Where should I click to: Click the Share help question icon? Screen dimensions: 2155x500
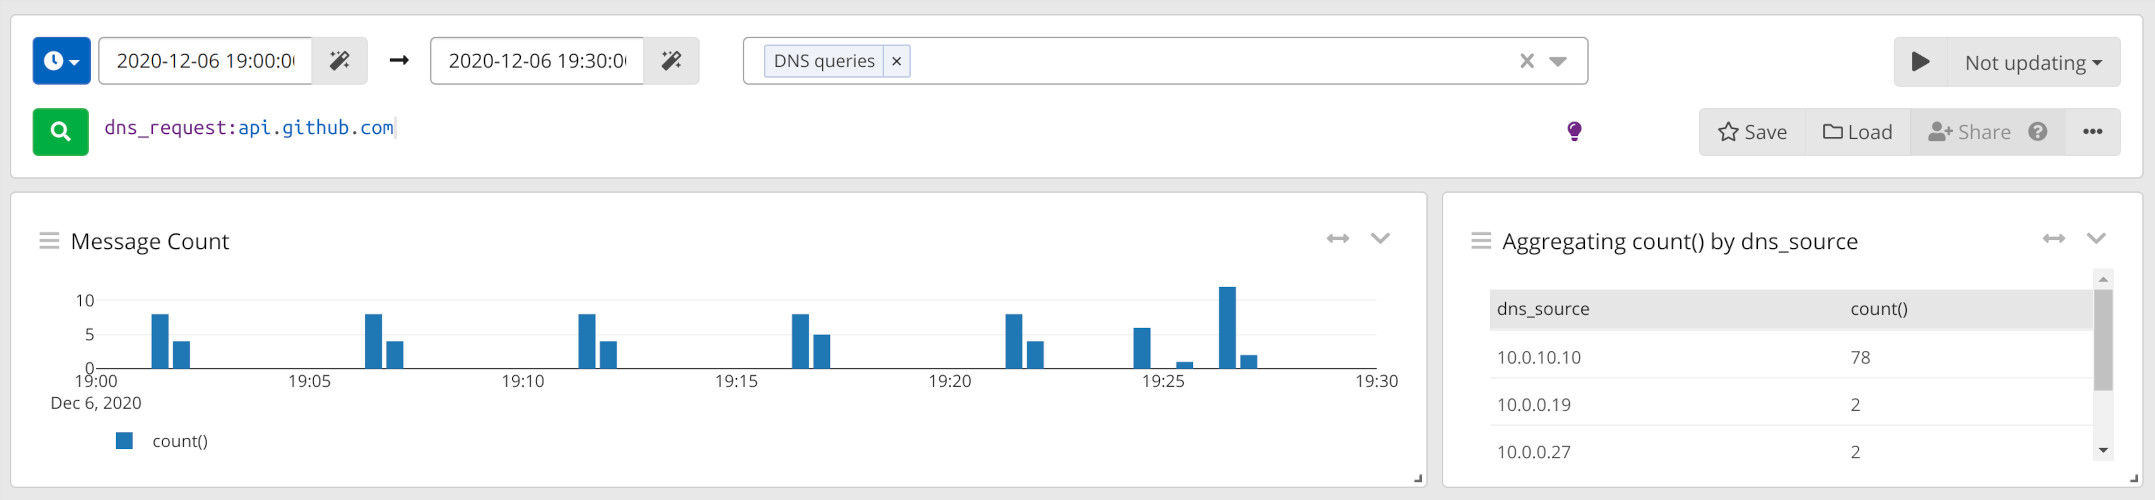point(2038,132)
